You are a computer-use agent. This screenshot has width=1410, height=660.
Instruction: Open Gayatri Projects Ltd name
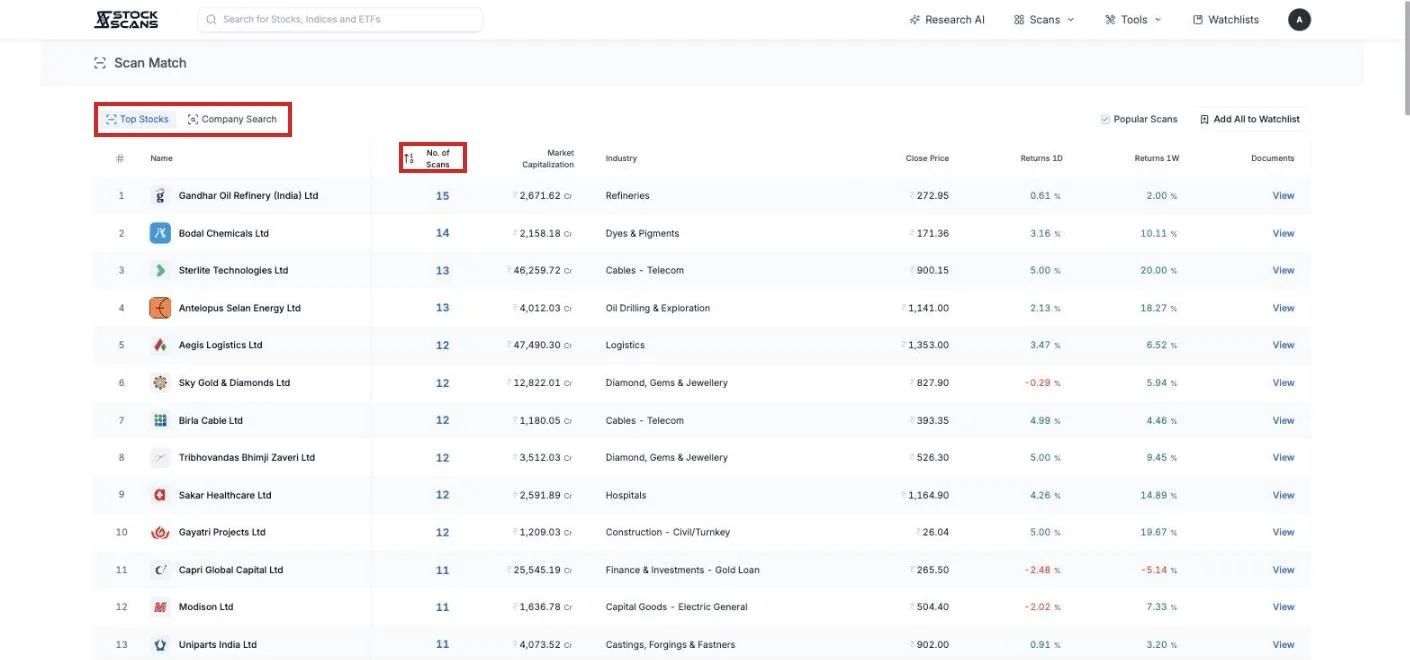(x=222, y=532)
